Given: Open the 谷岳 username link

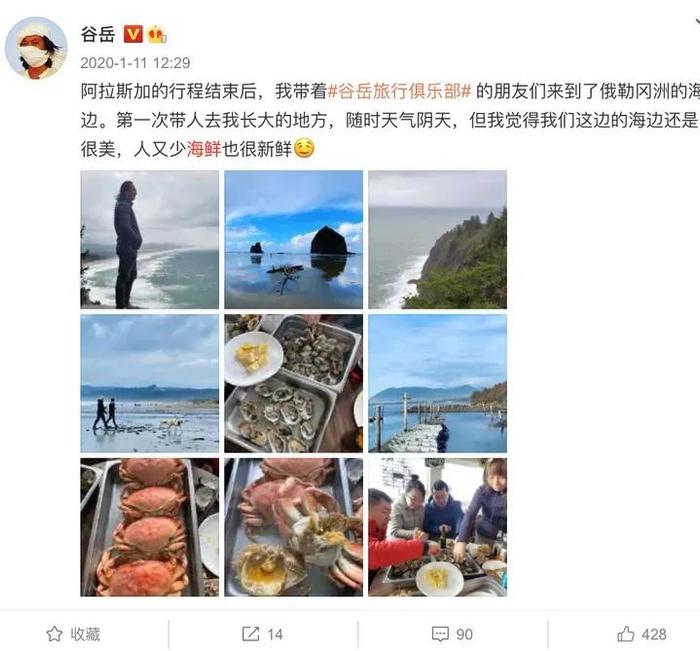Looking at the screenshot, I should 98,34.
